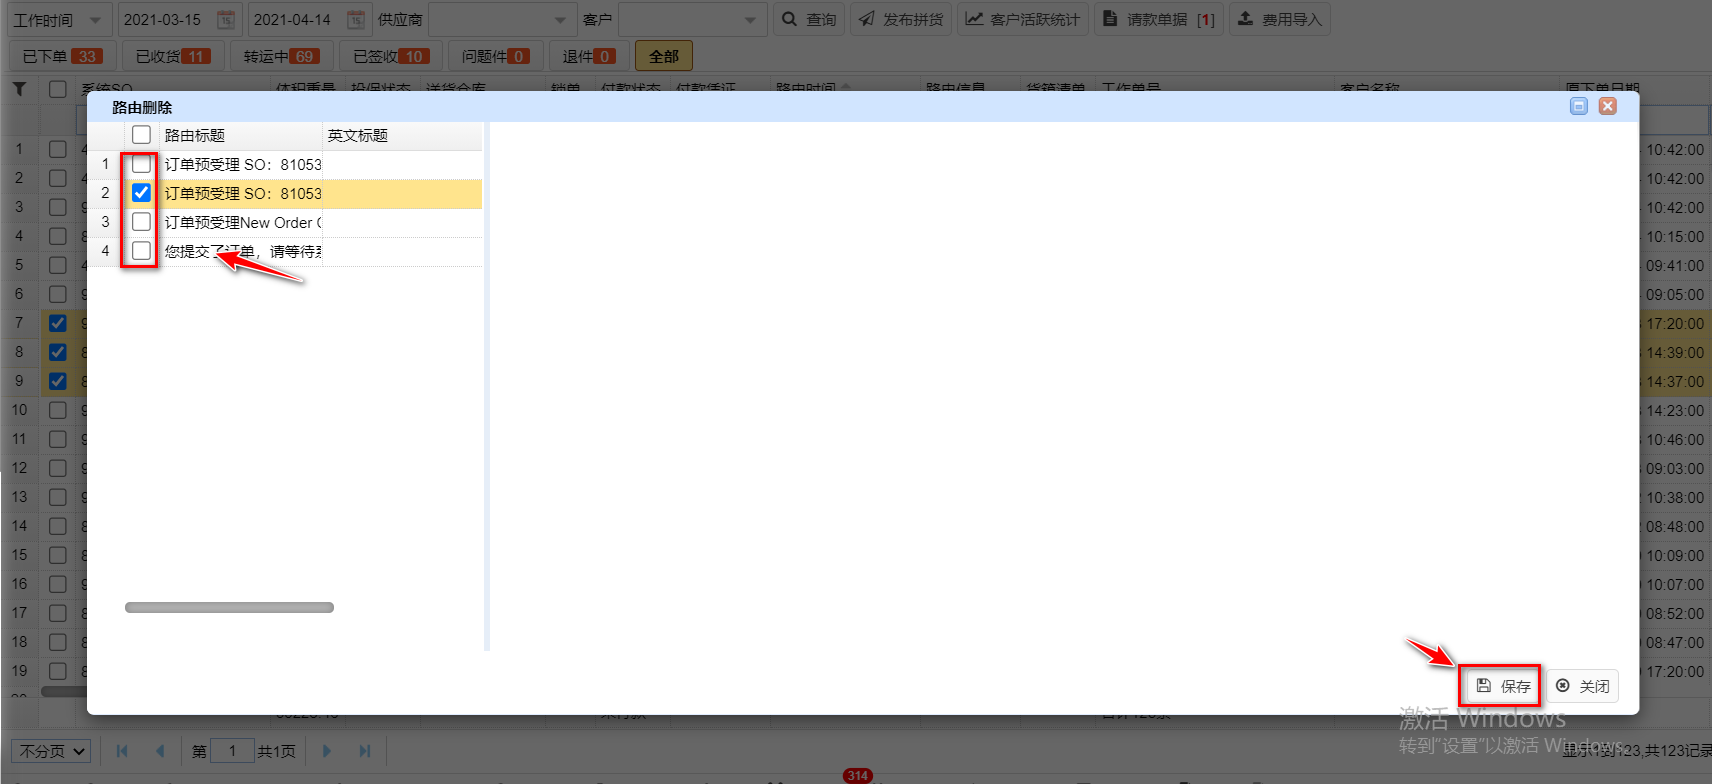Open the calendar picker for start date 2021-03-15

pos(226,19)
